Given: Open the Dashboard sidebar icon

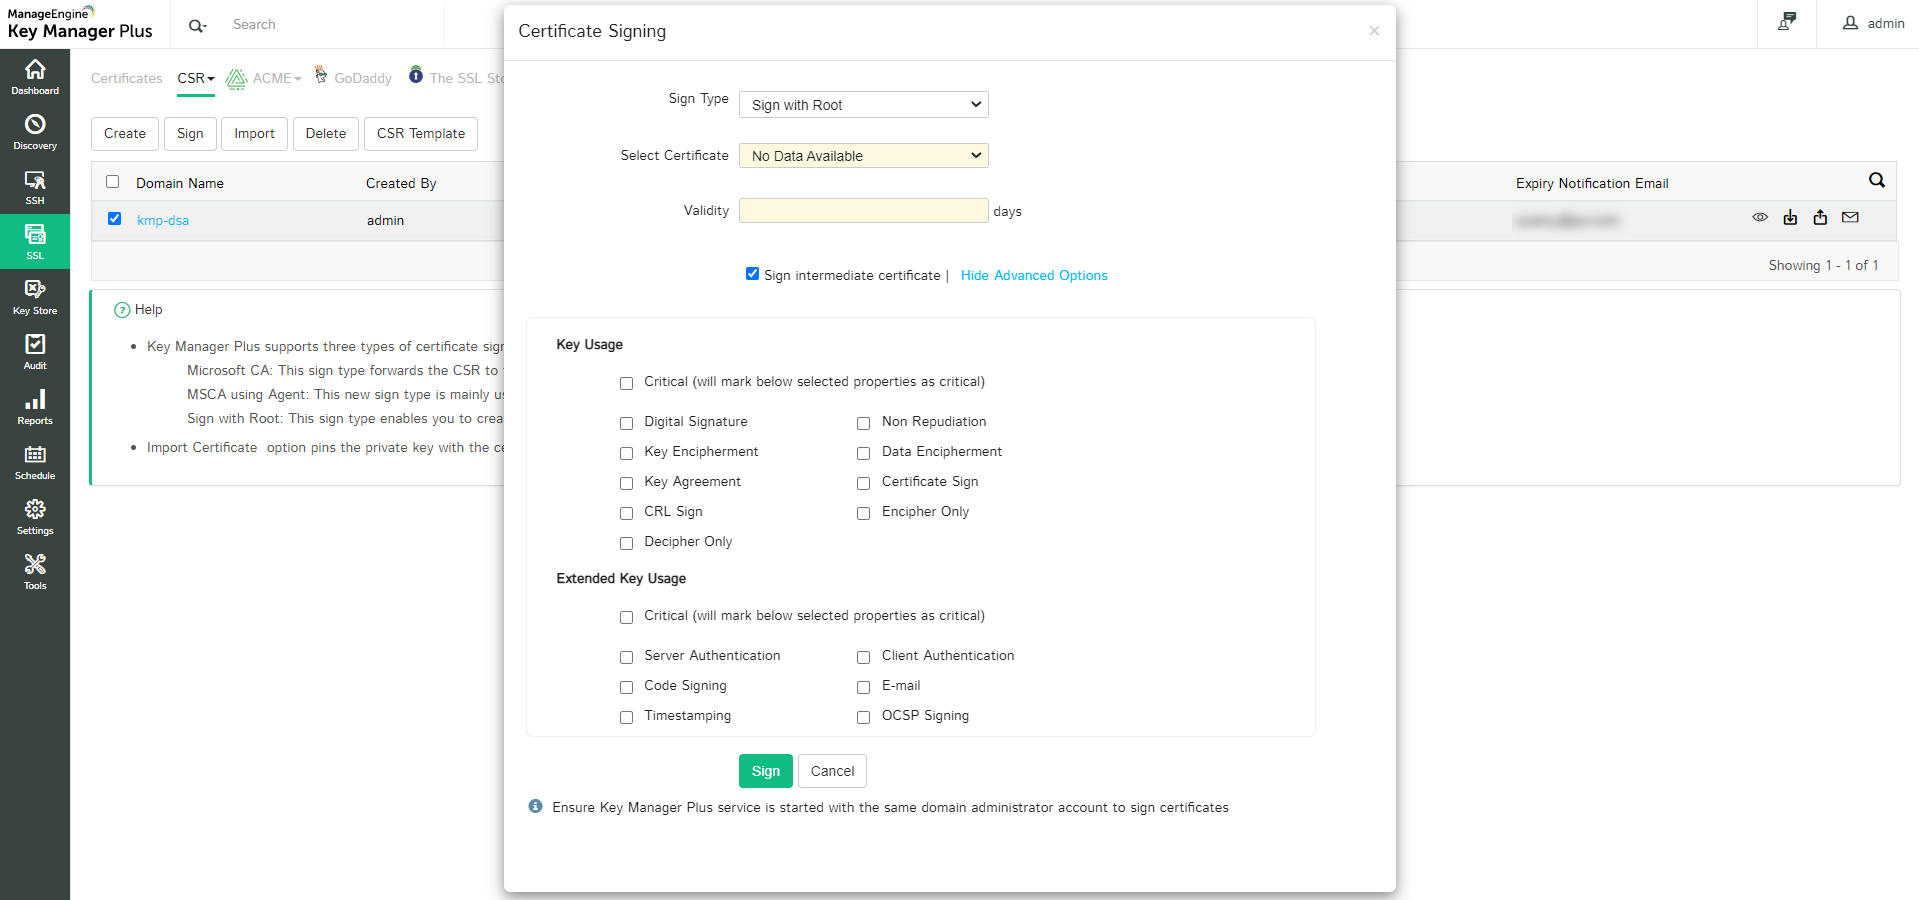Looking at the screenshot, I should click(x=35, y=76).
